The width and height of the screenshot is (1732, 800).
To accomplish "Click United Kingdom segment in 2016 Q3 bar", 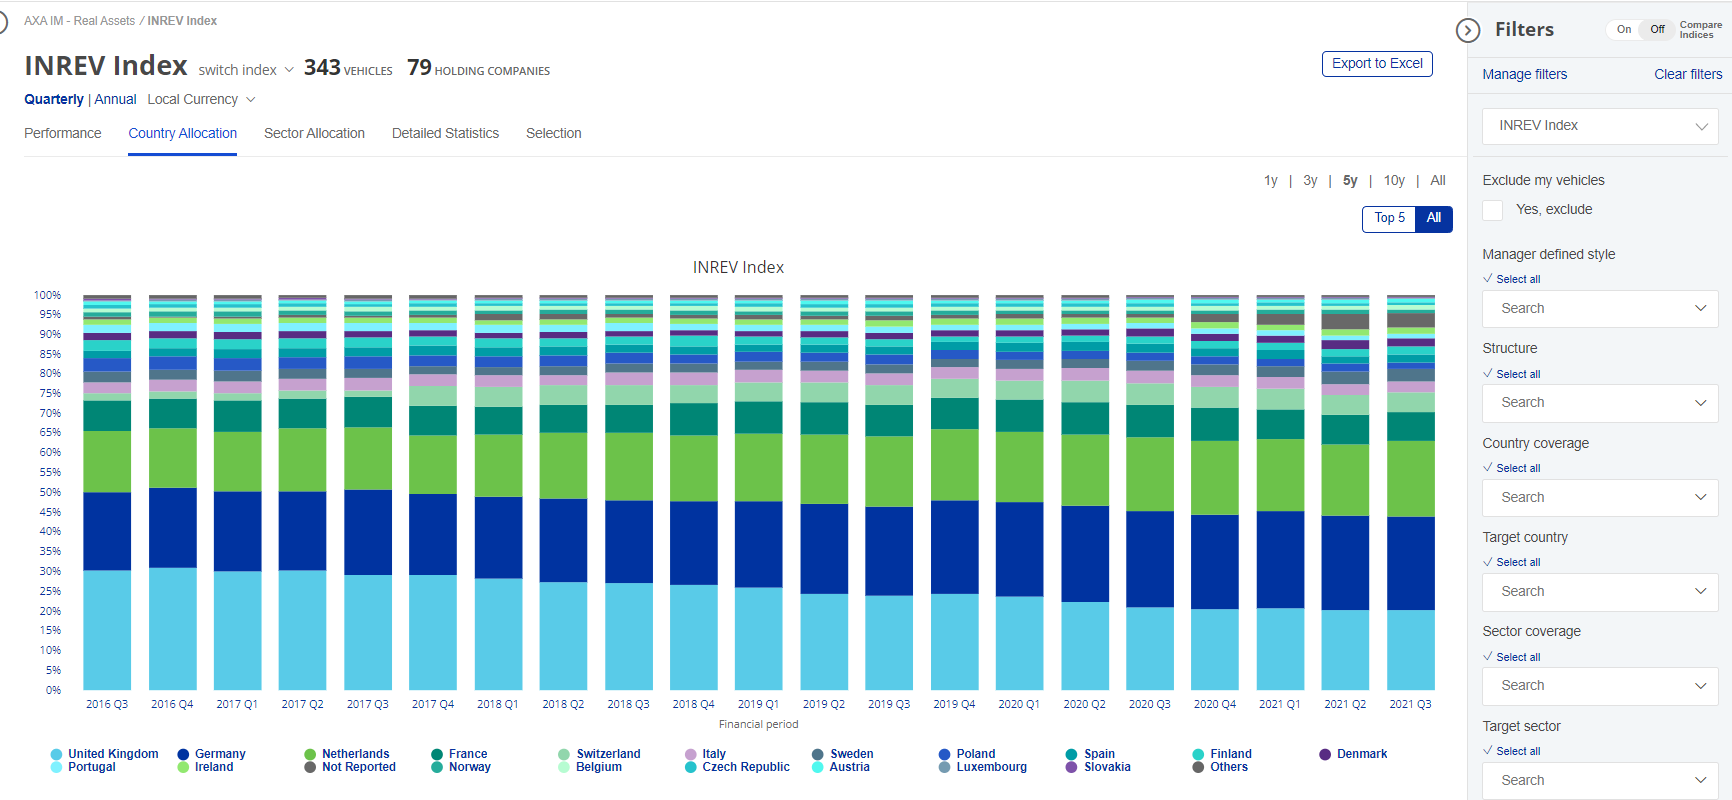I will (107, 630).
